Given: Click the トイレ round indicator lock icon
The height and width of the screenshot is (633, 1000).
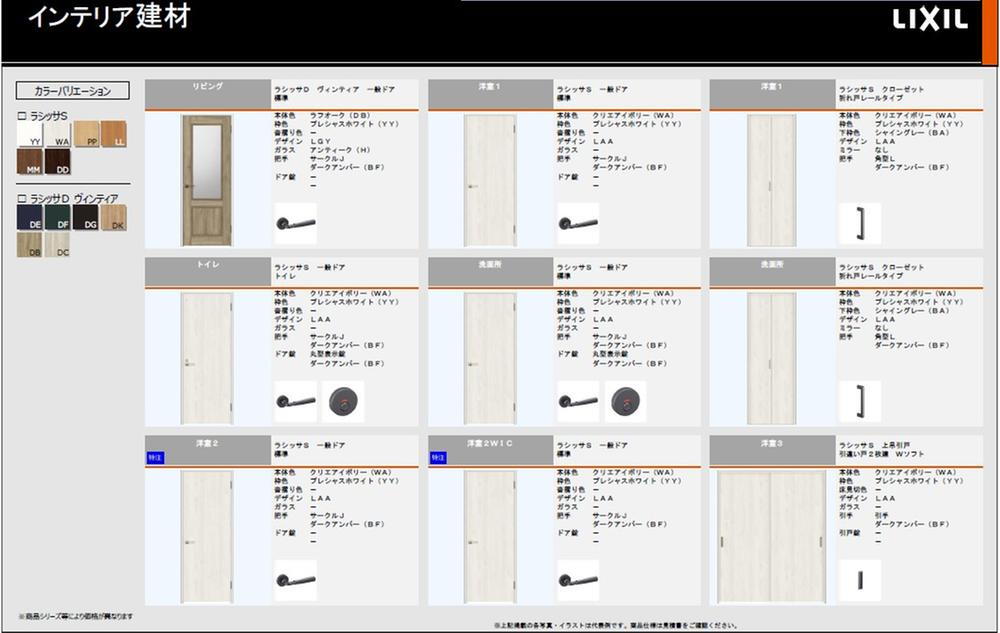Looking at the screenshot, I should (x=343, y=402).
